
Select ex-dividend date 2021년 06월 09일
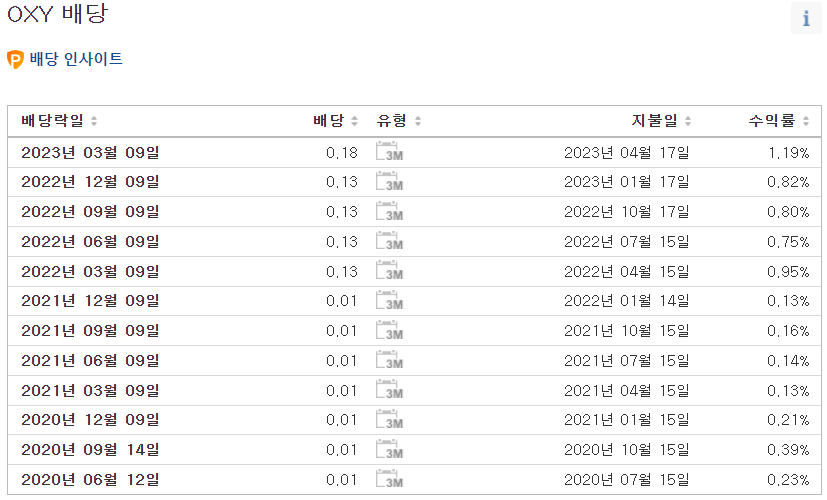click(90, 361)
